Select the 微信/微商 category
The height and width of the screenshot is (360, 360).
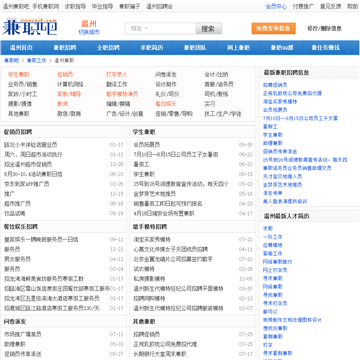[x=69, y=114]
